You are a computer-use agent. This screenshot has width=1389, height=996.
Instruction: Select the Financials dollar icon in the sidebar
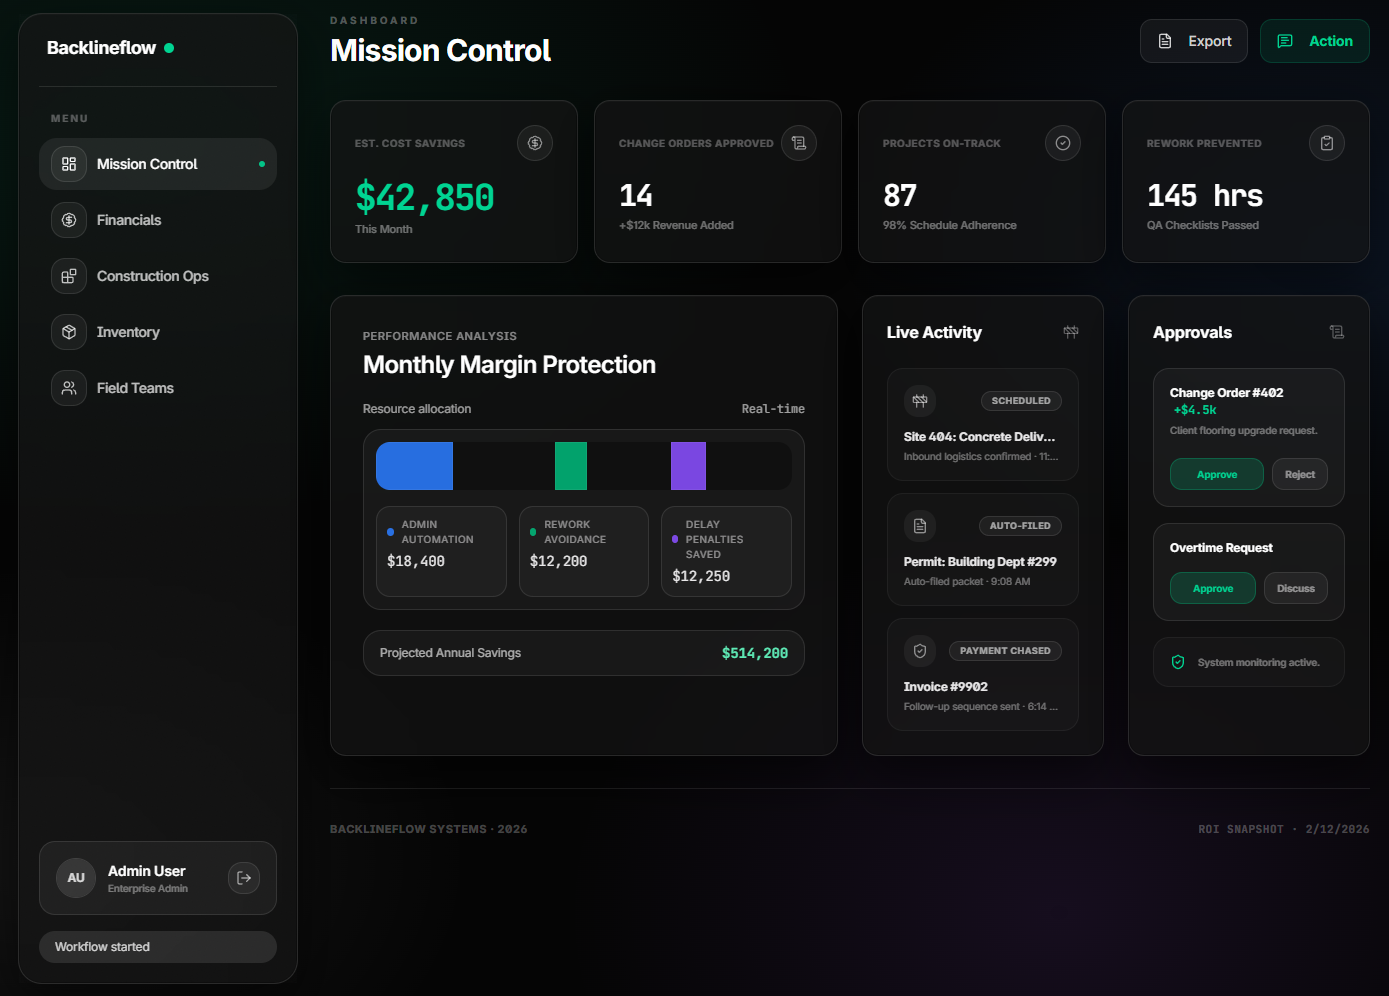(68, 220)
